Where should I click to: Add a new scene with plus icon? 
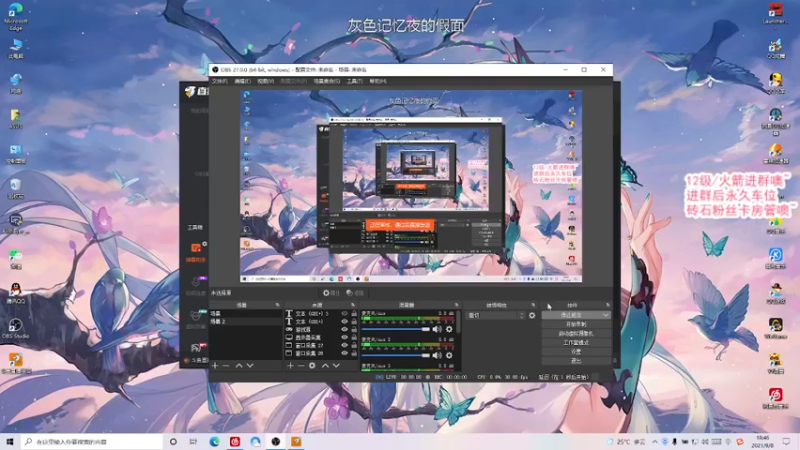tap(215, 366)
